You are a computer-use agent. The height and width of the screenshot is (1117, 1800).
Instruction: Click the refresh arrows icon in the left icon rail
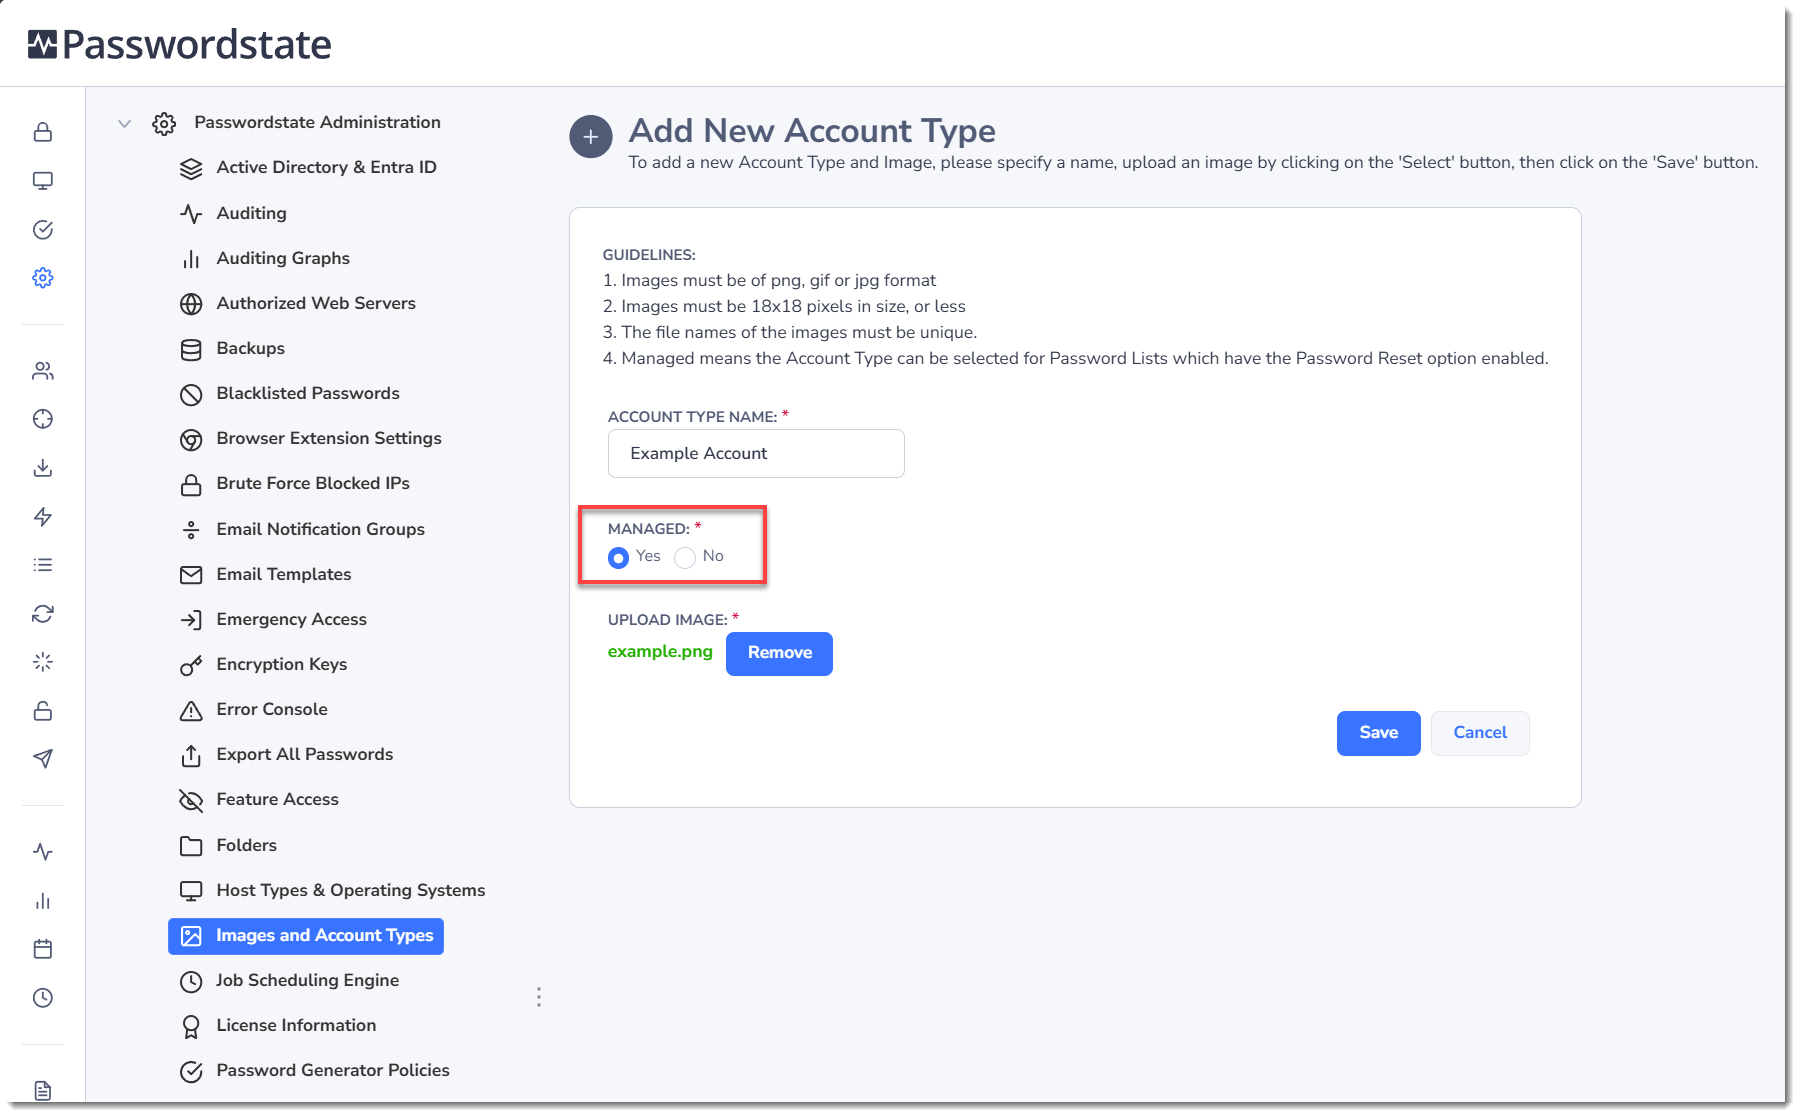pos(43,614)
